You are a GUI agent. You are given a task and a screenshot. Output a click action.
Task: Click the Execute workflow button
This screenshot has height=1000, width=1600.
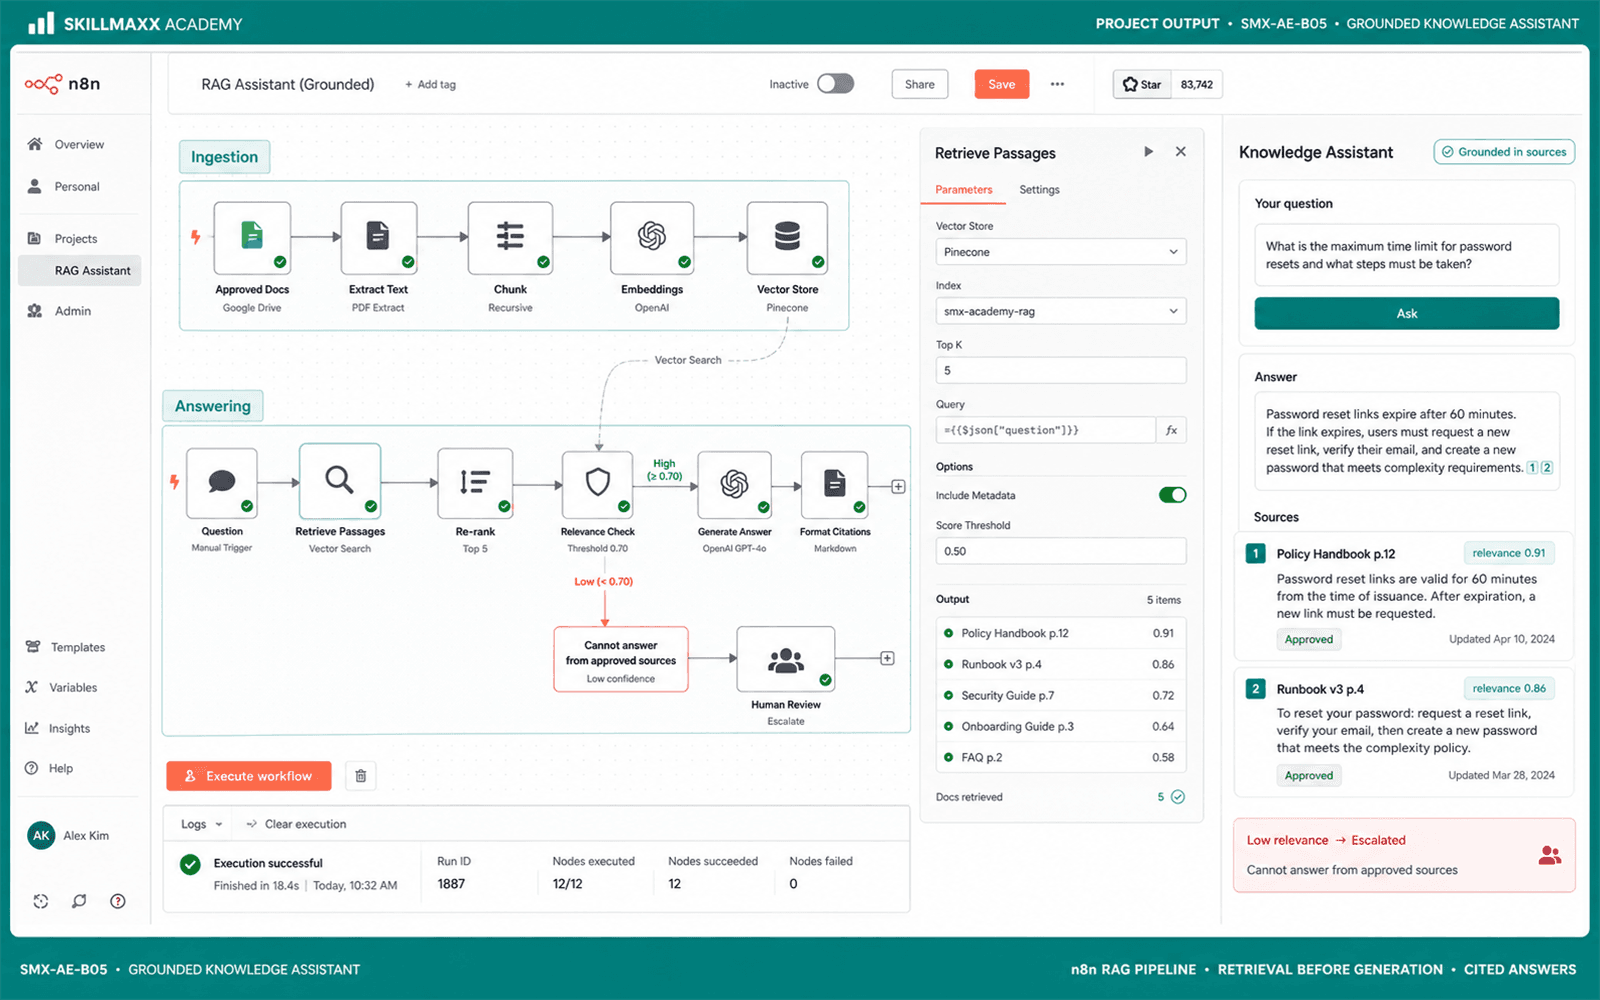tap(249, 776)
